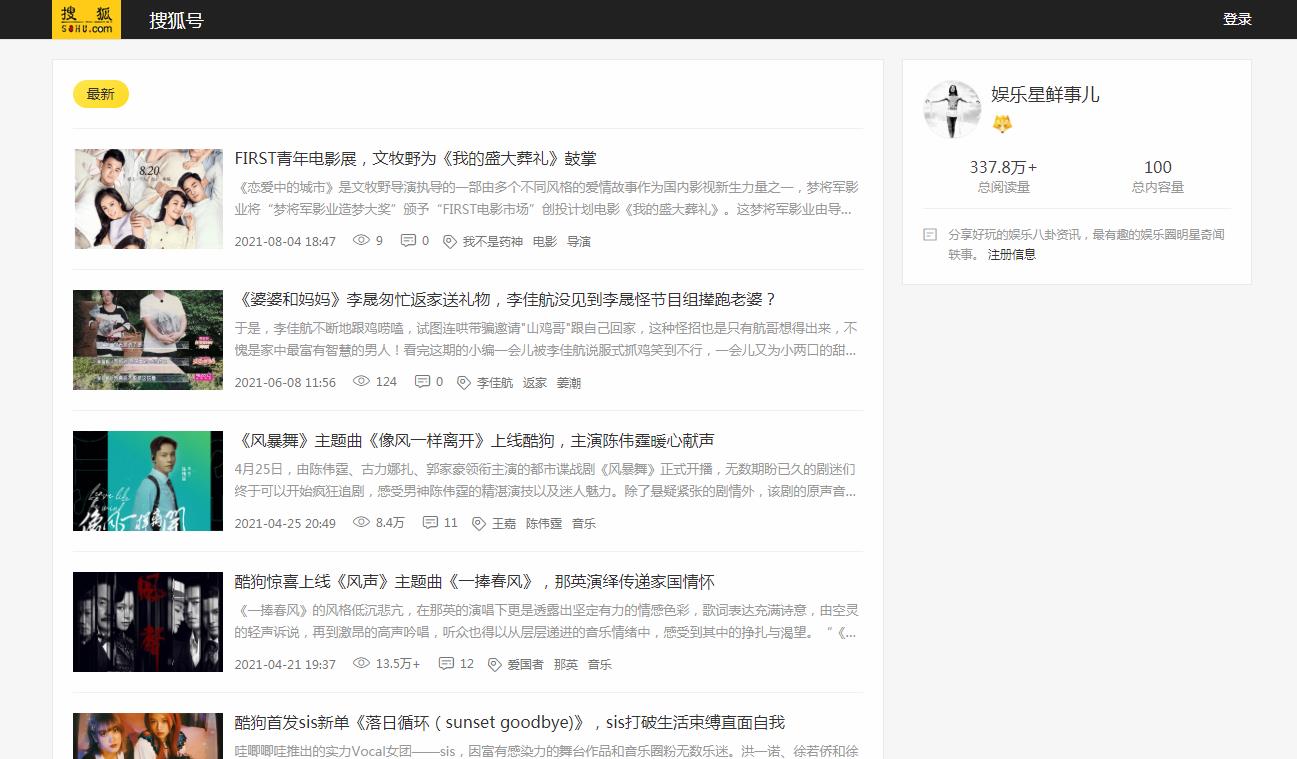
Task: Open article FIRST青年电影展，文牧野为《我的盛大葬礼》鼓掌
Action: tap(416, 158)
